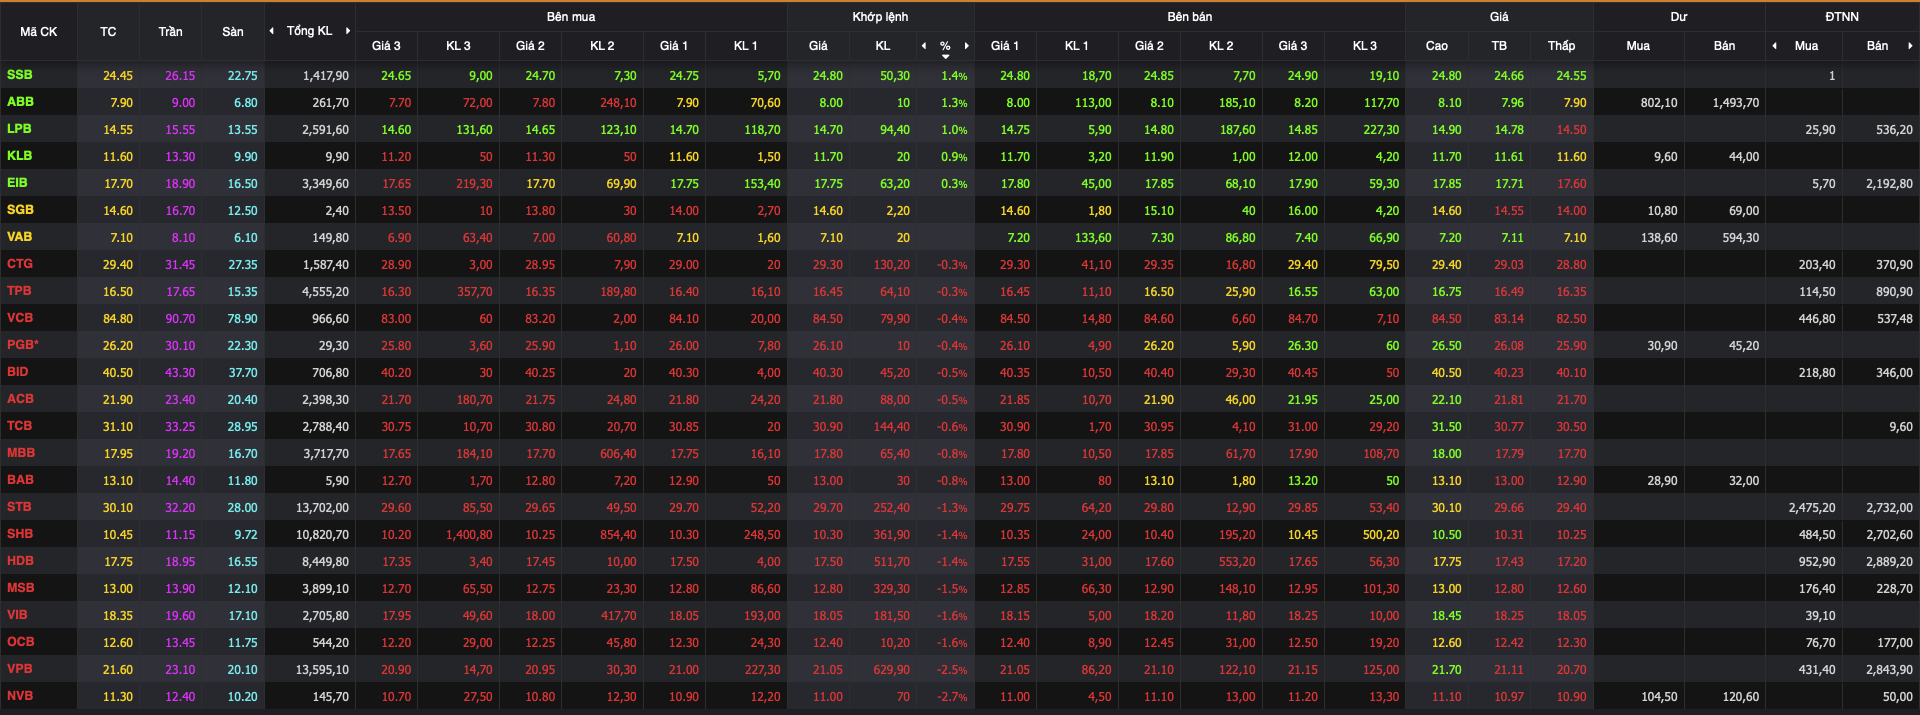Image resolution: width=1920 pixels, height=715 pixels.
Task: Click the Tổng KL column header
Action: [310, 31]
